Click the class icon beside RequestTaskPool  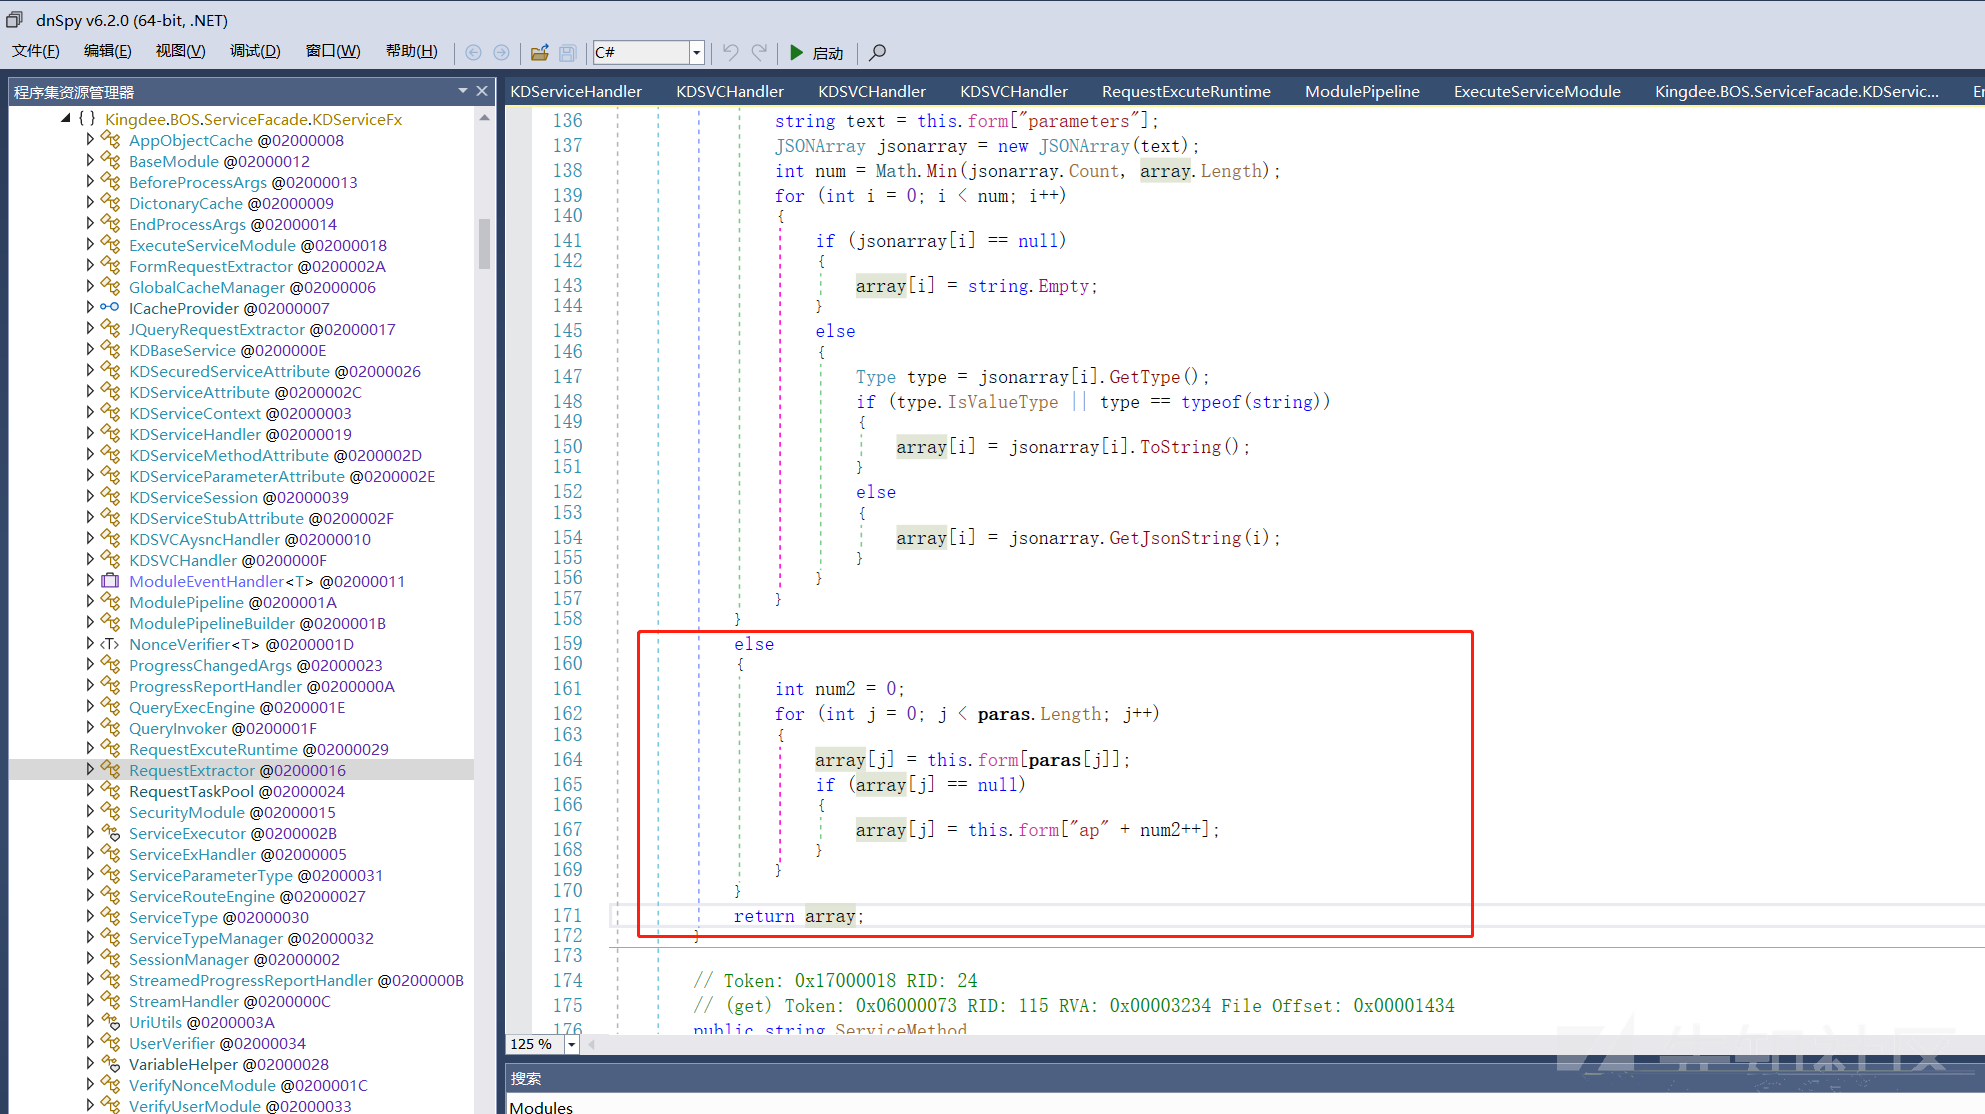[110, 791]
